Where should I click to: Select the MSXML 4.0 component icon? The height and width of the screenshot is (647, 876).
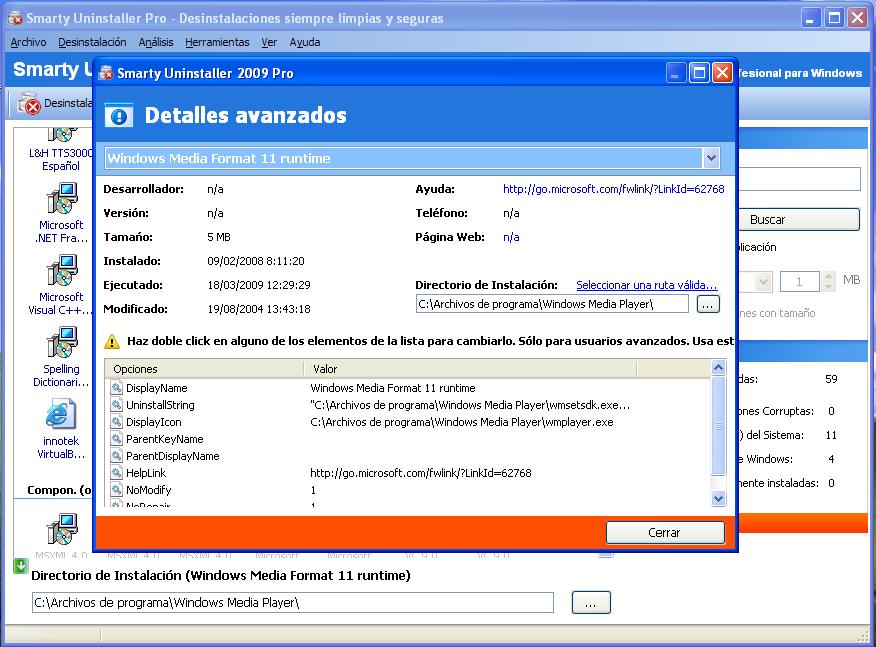click(61, 529)
